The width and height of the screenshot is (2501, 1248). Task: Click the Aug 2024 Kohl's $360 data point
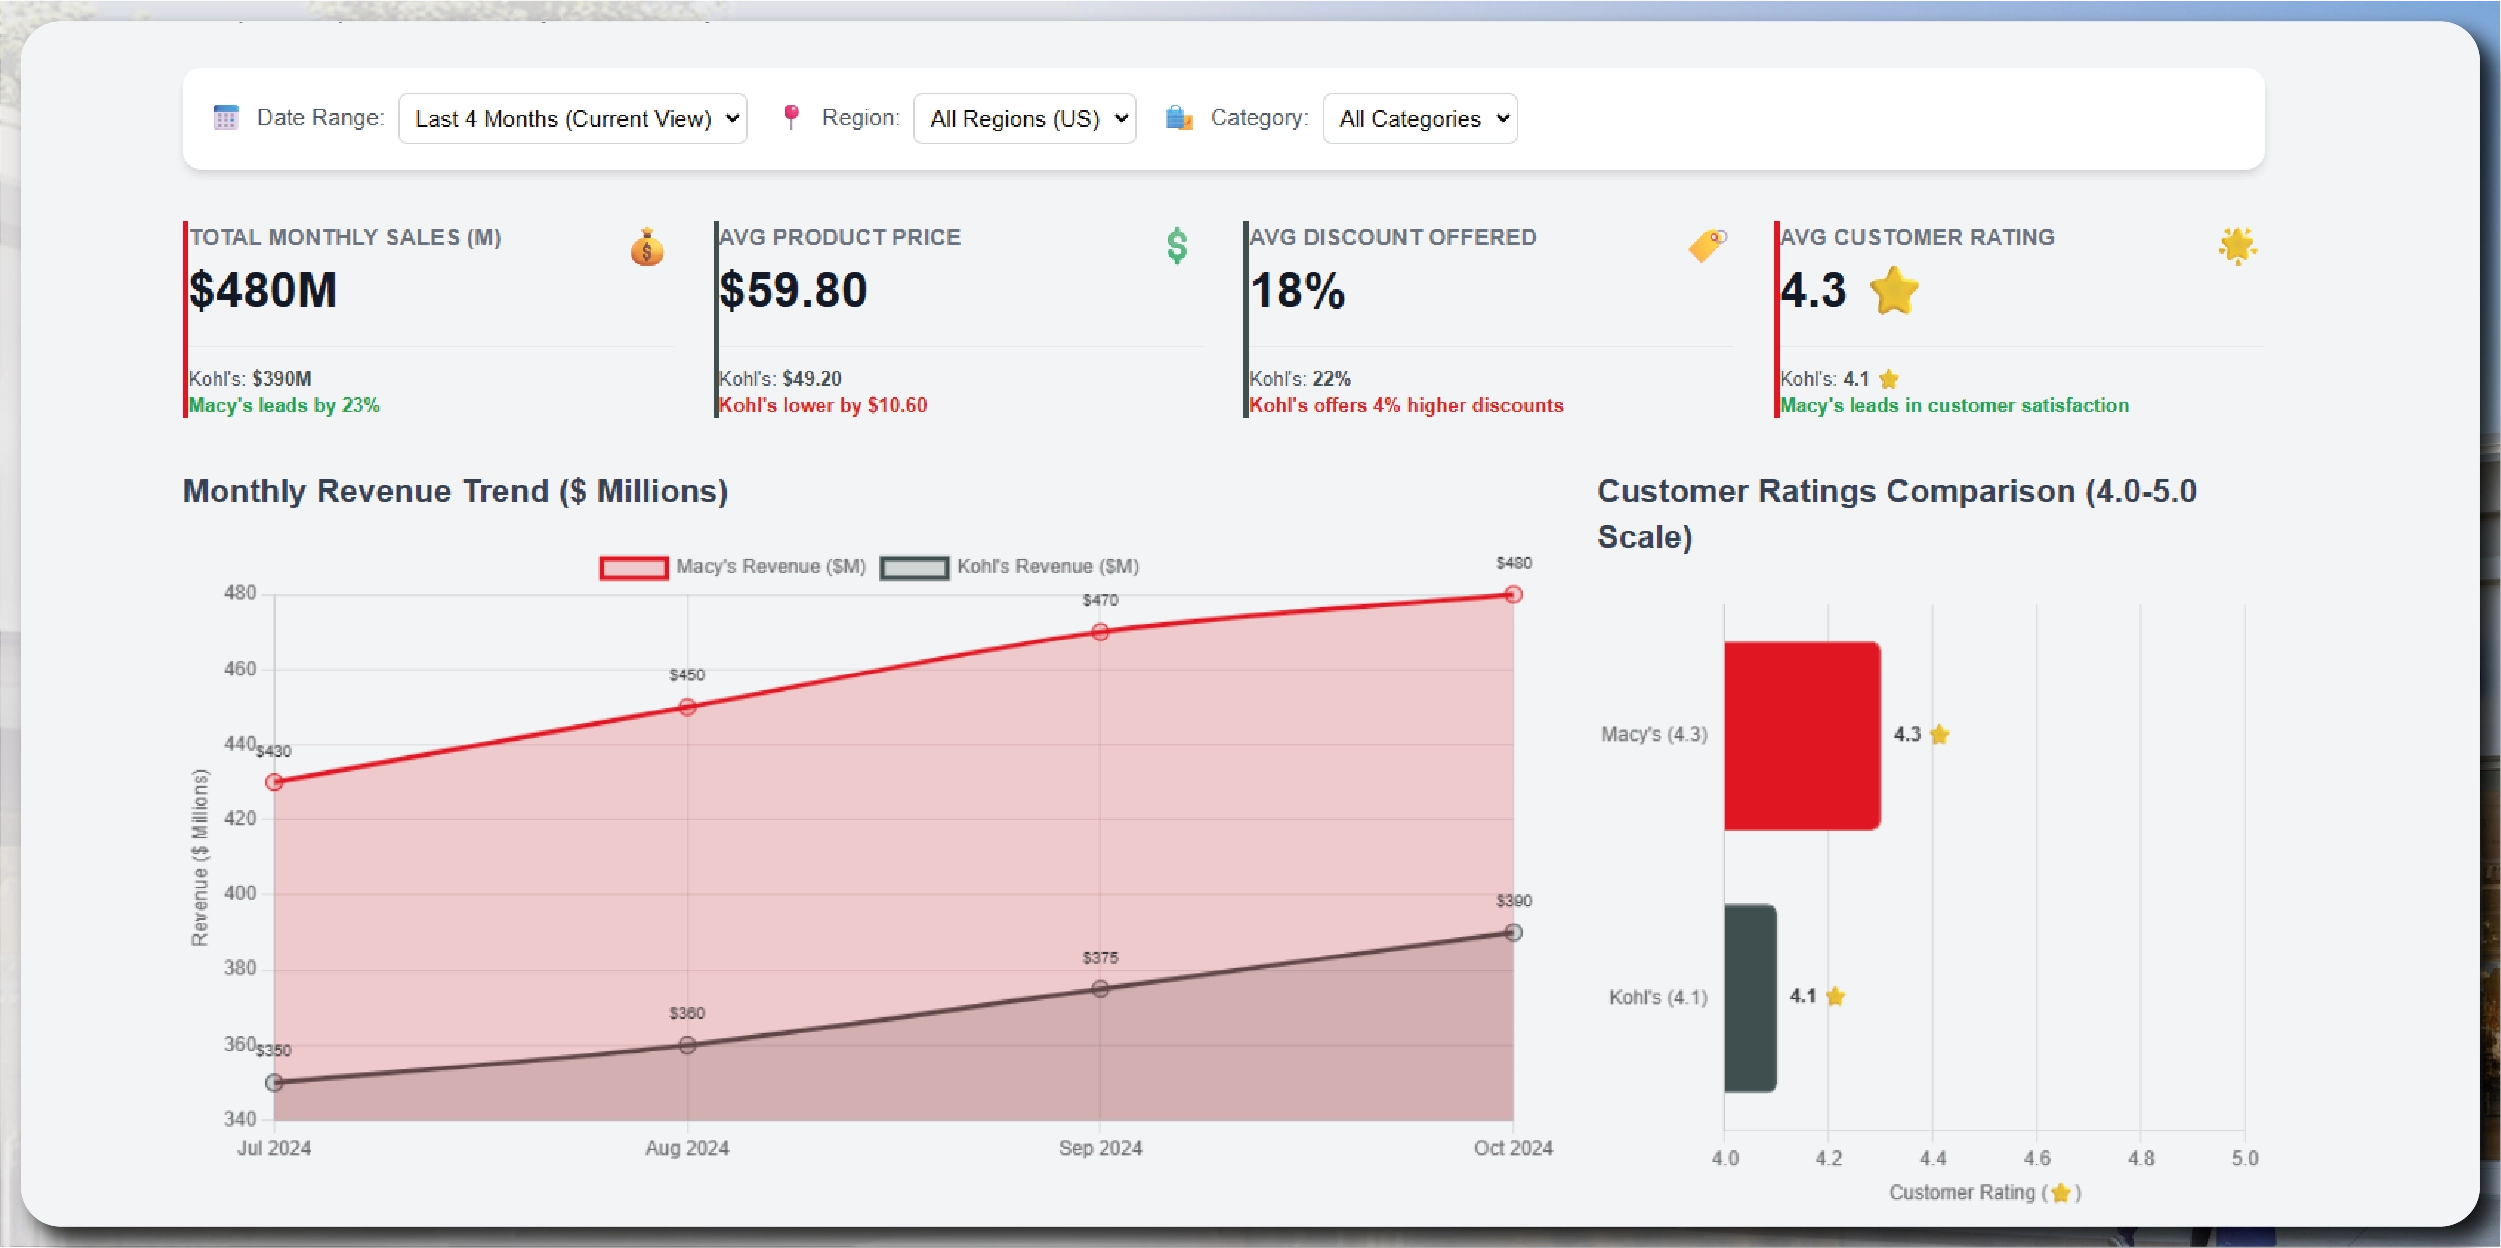pos(687,1045)
